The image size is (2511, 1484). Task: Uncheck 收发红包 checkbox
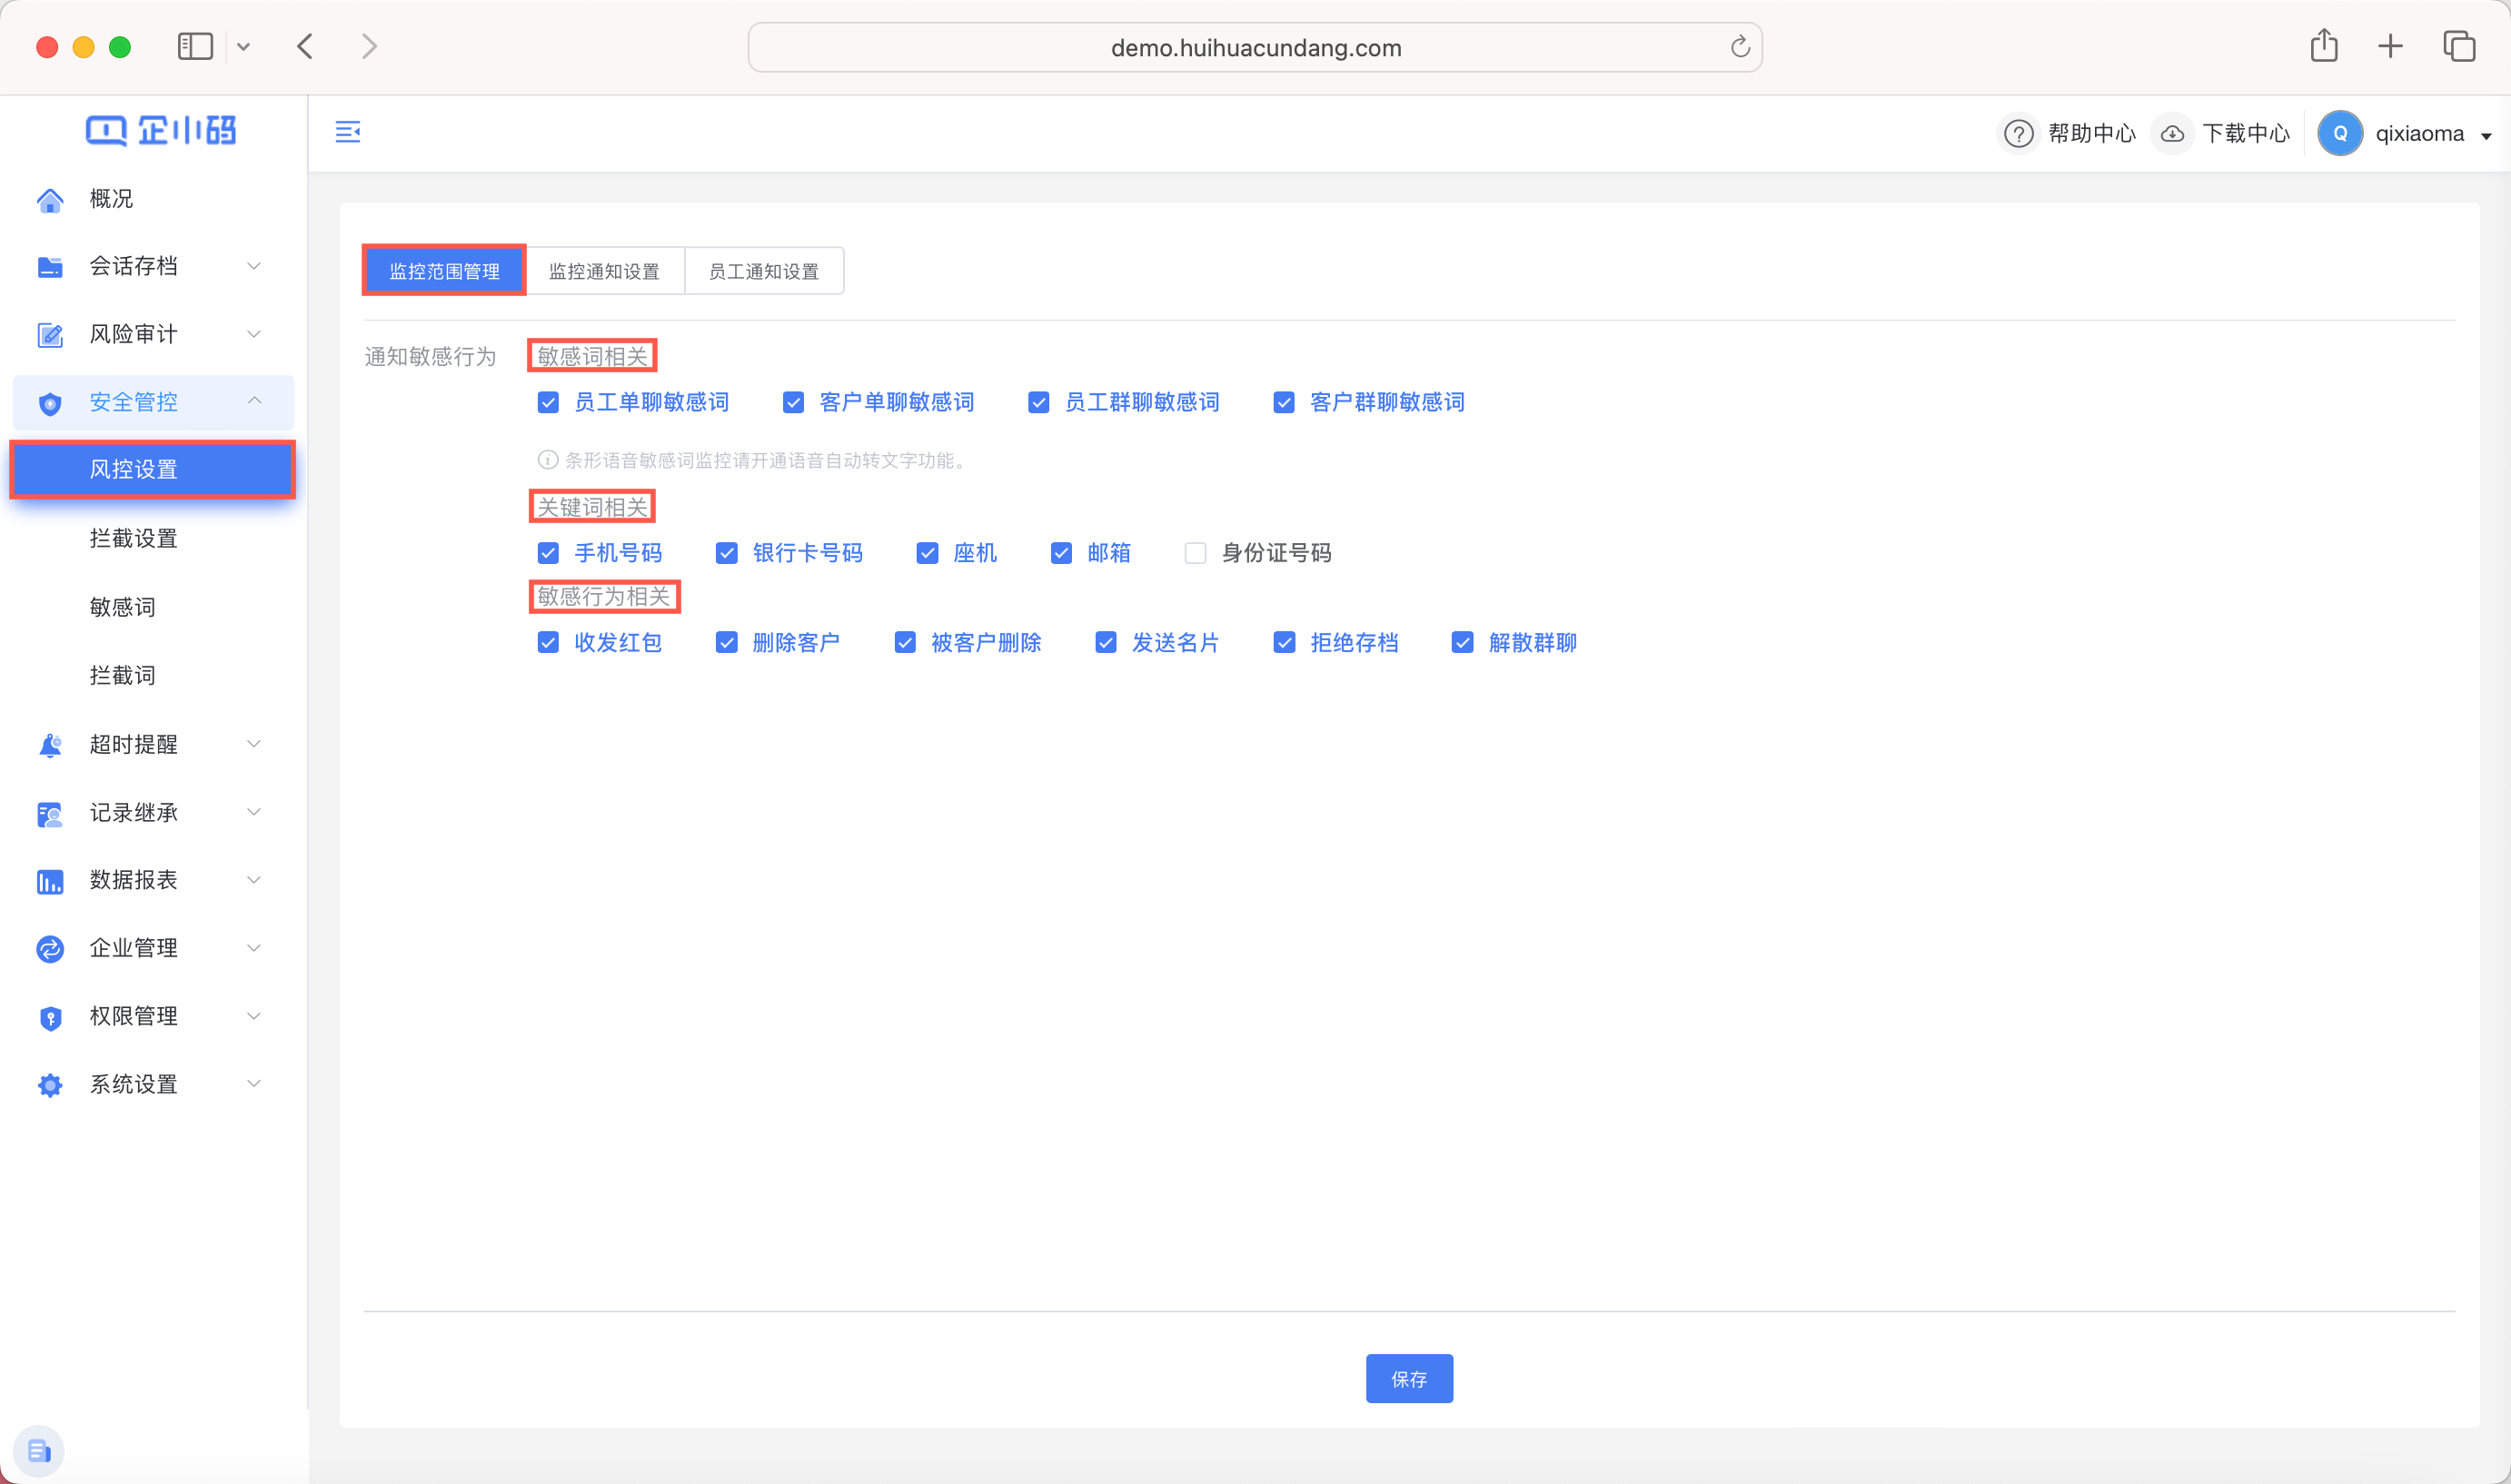click(x=548, y=642)
